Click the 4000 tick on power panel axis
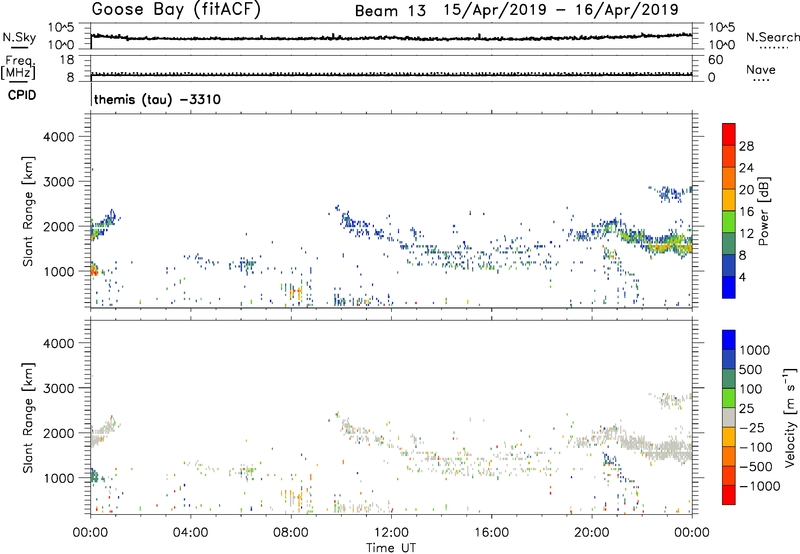The width and height of the screenshot is (800, 554). 59,137
